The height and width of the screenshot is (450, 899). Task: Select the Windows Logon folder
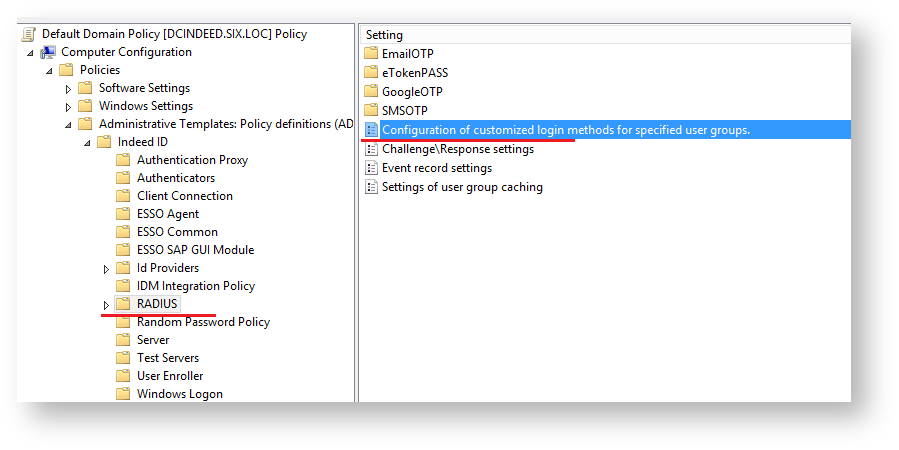179,394
